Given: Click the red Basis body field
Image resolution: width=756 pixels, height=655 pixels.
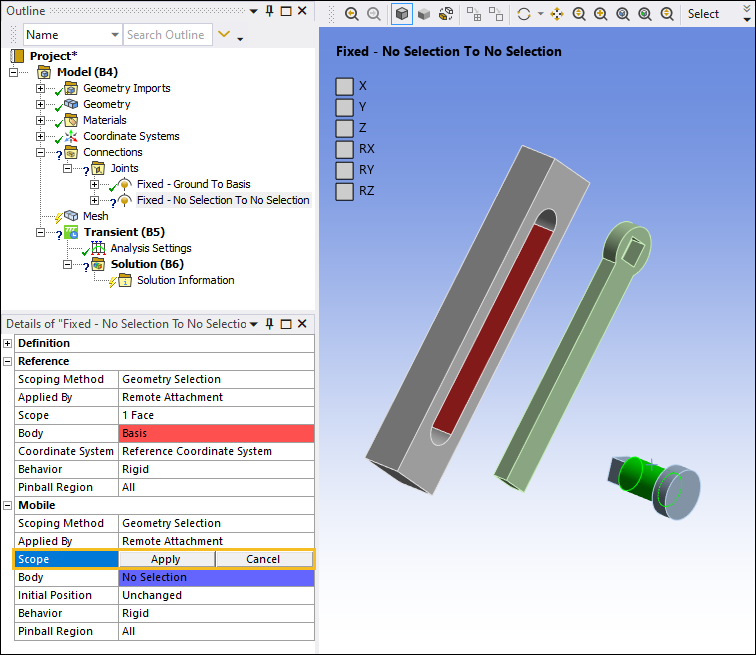Looking at the screenshot, I should (x=216, y=433).
